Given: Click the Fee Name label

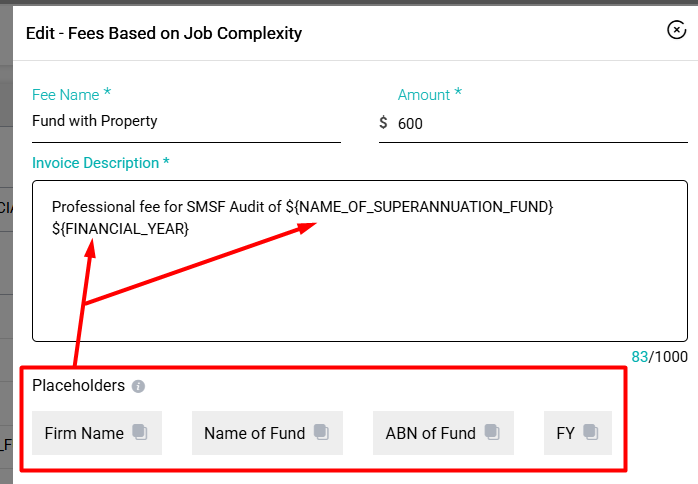Looking at the screenshot, I should [71, 94].
